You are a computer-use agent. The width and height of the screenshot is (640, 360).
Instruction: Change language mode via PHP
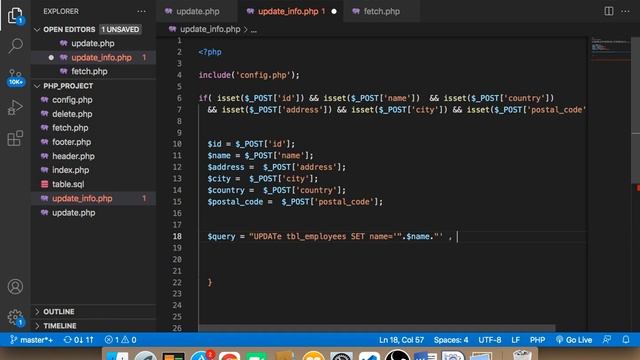point(537,340)
